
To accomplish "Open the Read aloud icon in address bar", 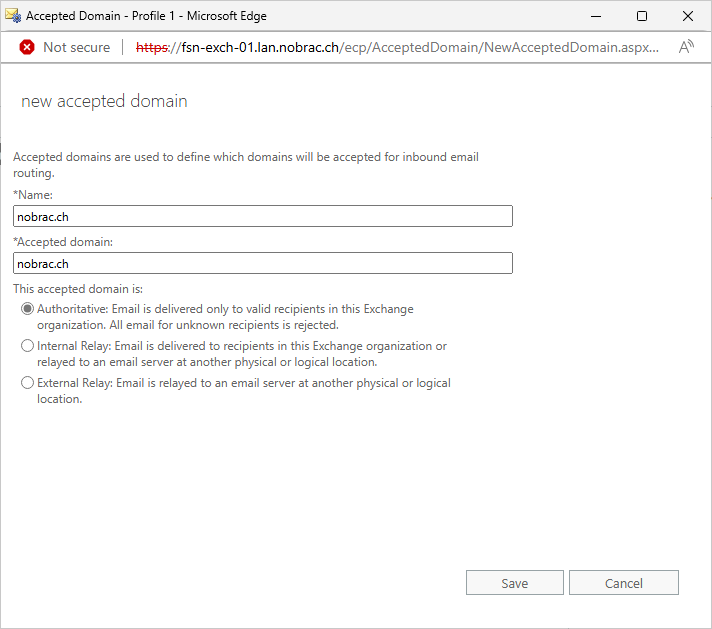I will (686, 47).
